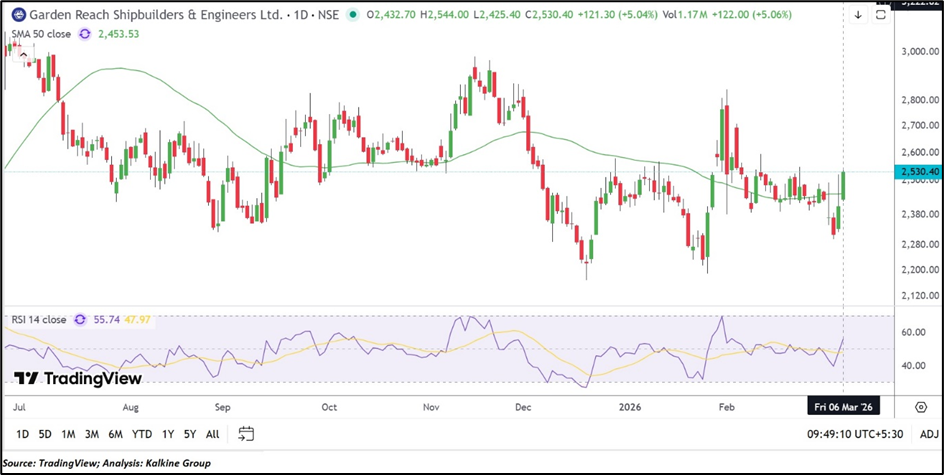Open the SMA 50 close indicator legend

pos(40,33)
